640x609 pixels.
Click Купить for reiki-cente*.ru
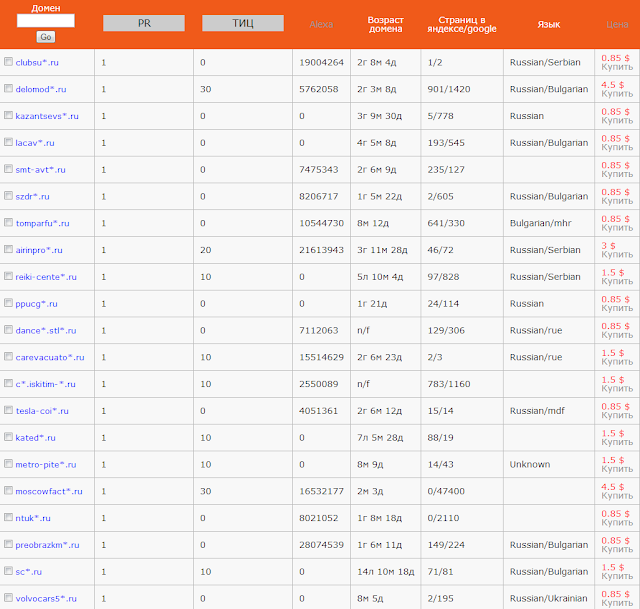point(617,282)
